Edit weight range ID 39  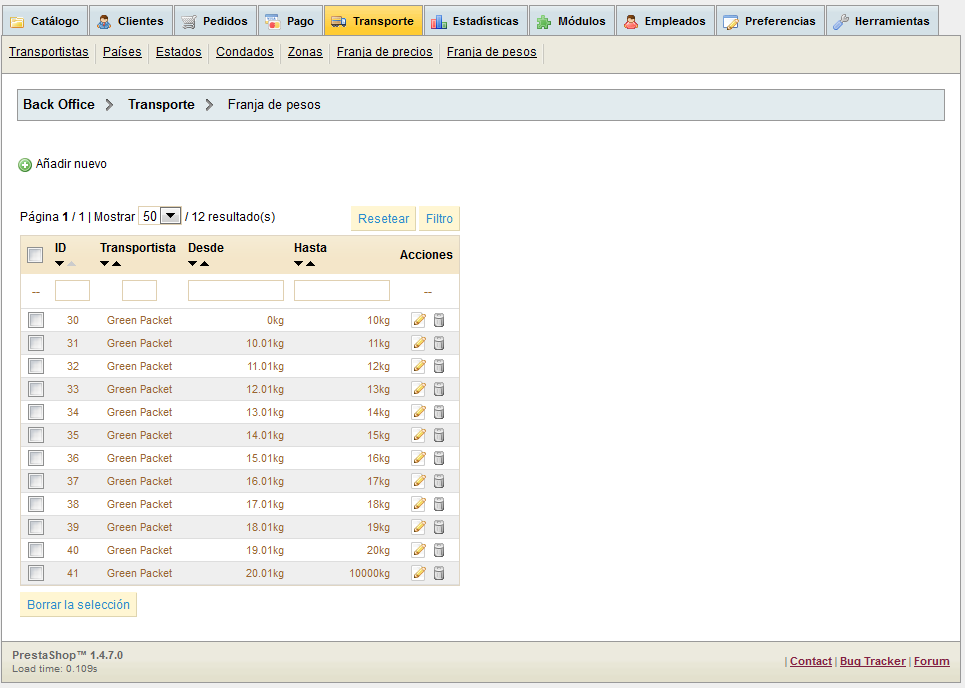tap(418, 527)
